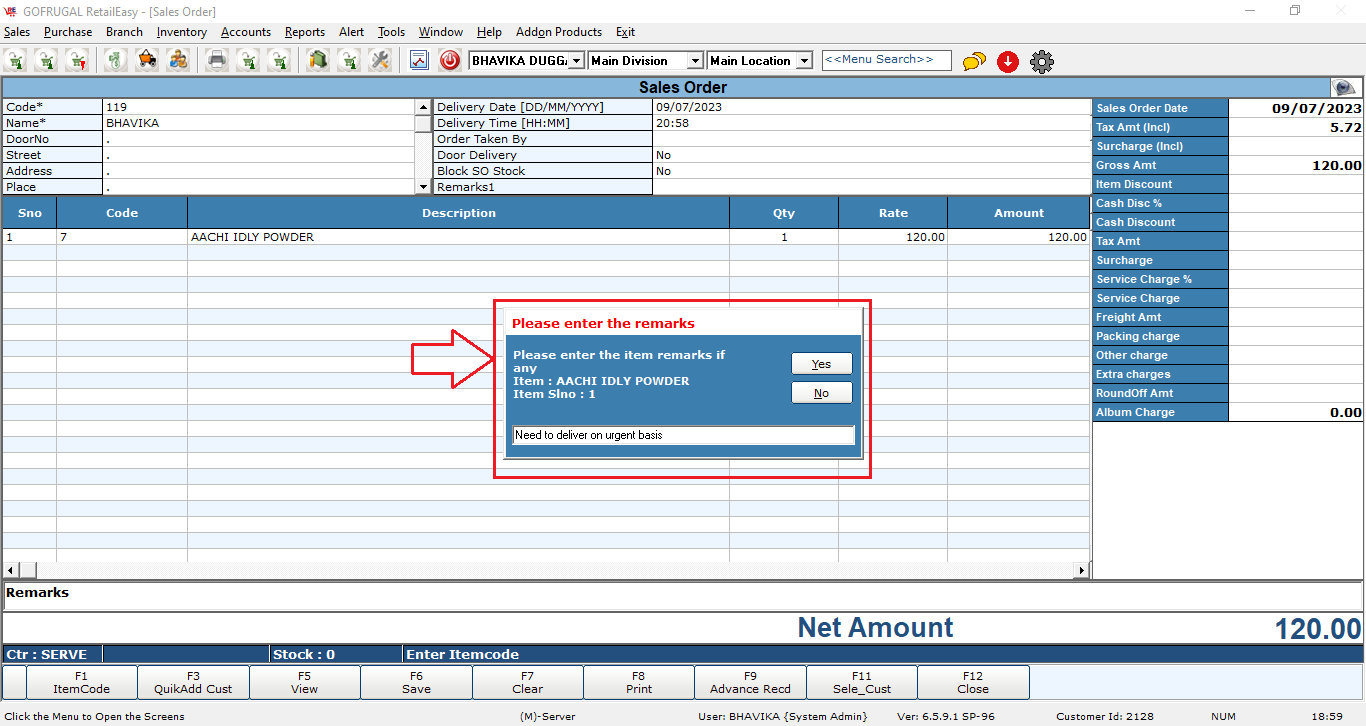Image resolution: width=1366 pixels, height=726 pixels.
Task: Click the cart icon with red down arrow
Action: pos(77,61)
